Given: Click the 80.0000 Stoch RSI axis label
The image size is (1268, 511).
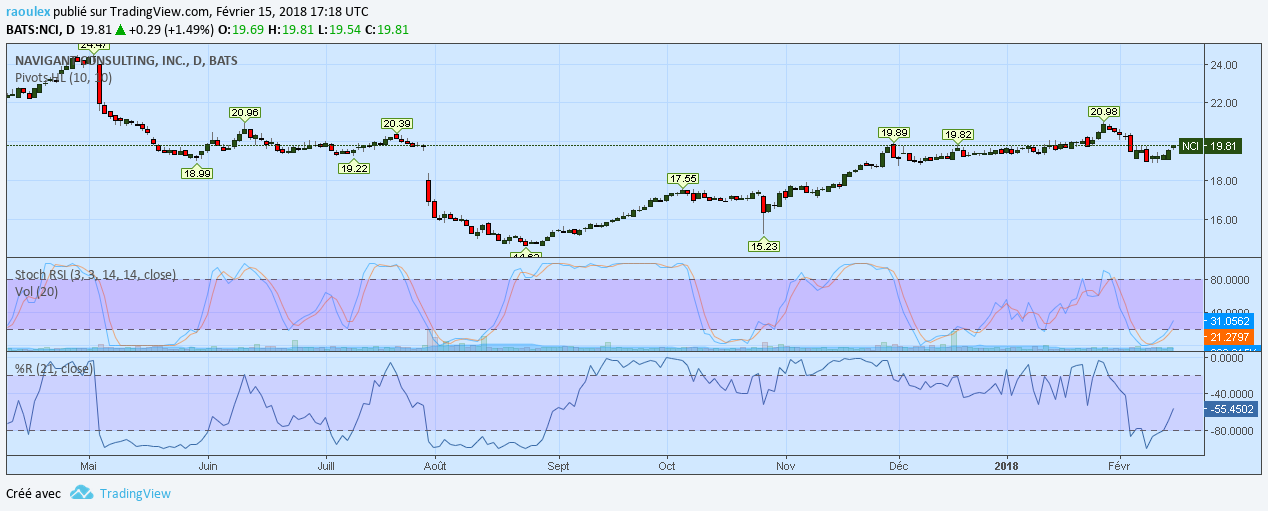Looking at the screenshot, I should coord(1230,281).
